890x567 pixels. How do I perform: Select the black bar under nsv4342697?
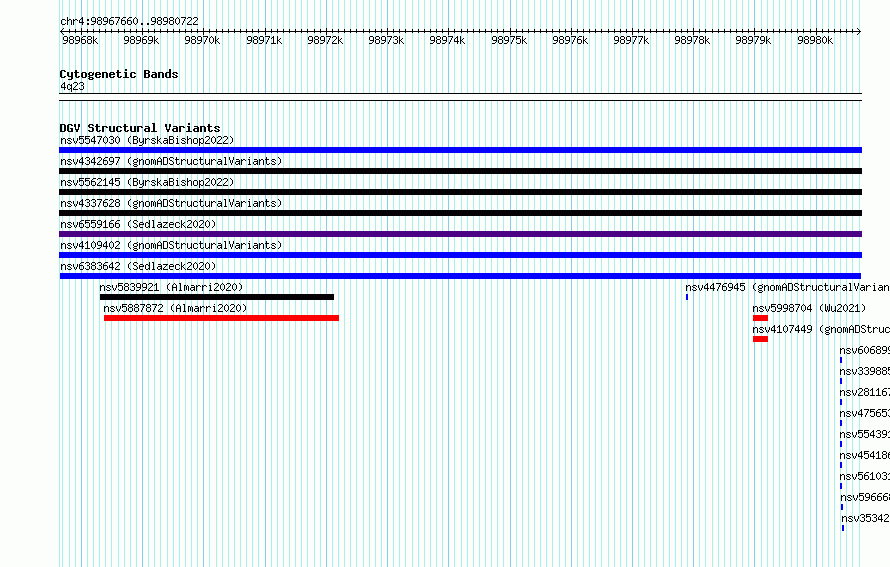(x=460, y=171)
